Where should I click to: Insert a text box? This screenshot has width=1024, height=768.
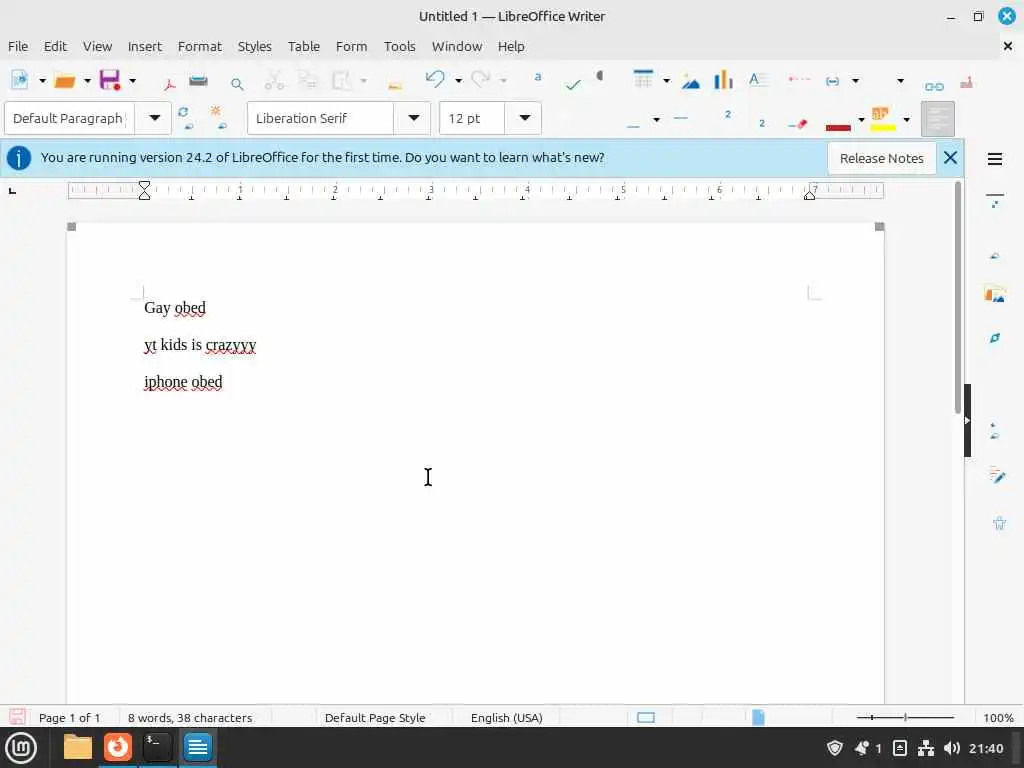coord(758,80)
